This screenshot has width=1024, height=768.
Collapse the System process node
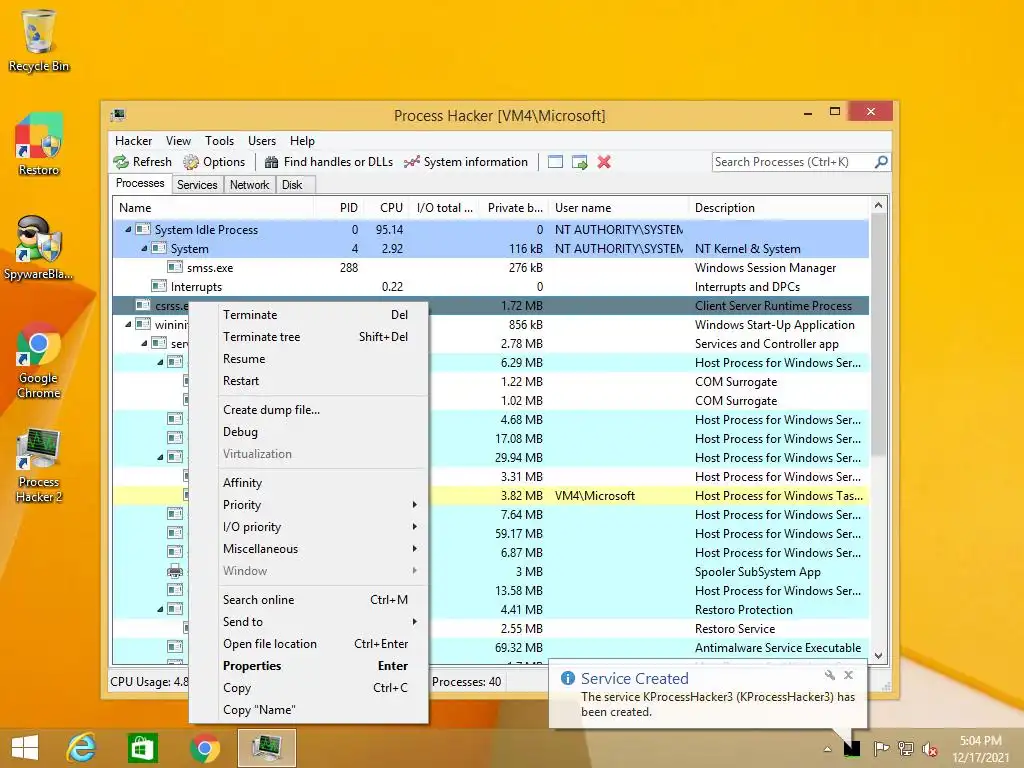tap(144, 248)
